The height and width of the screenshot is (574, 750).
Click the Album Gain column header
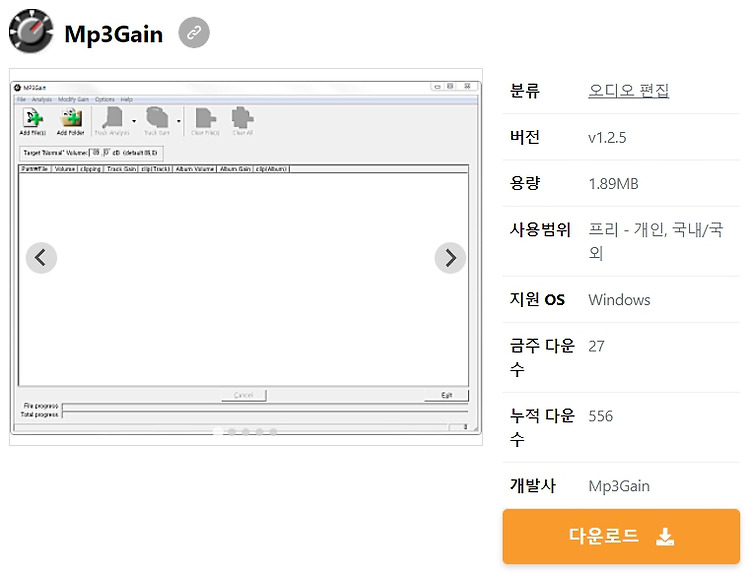[x=235, y=169]
